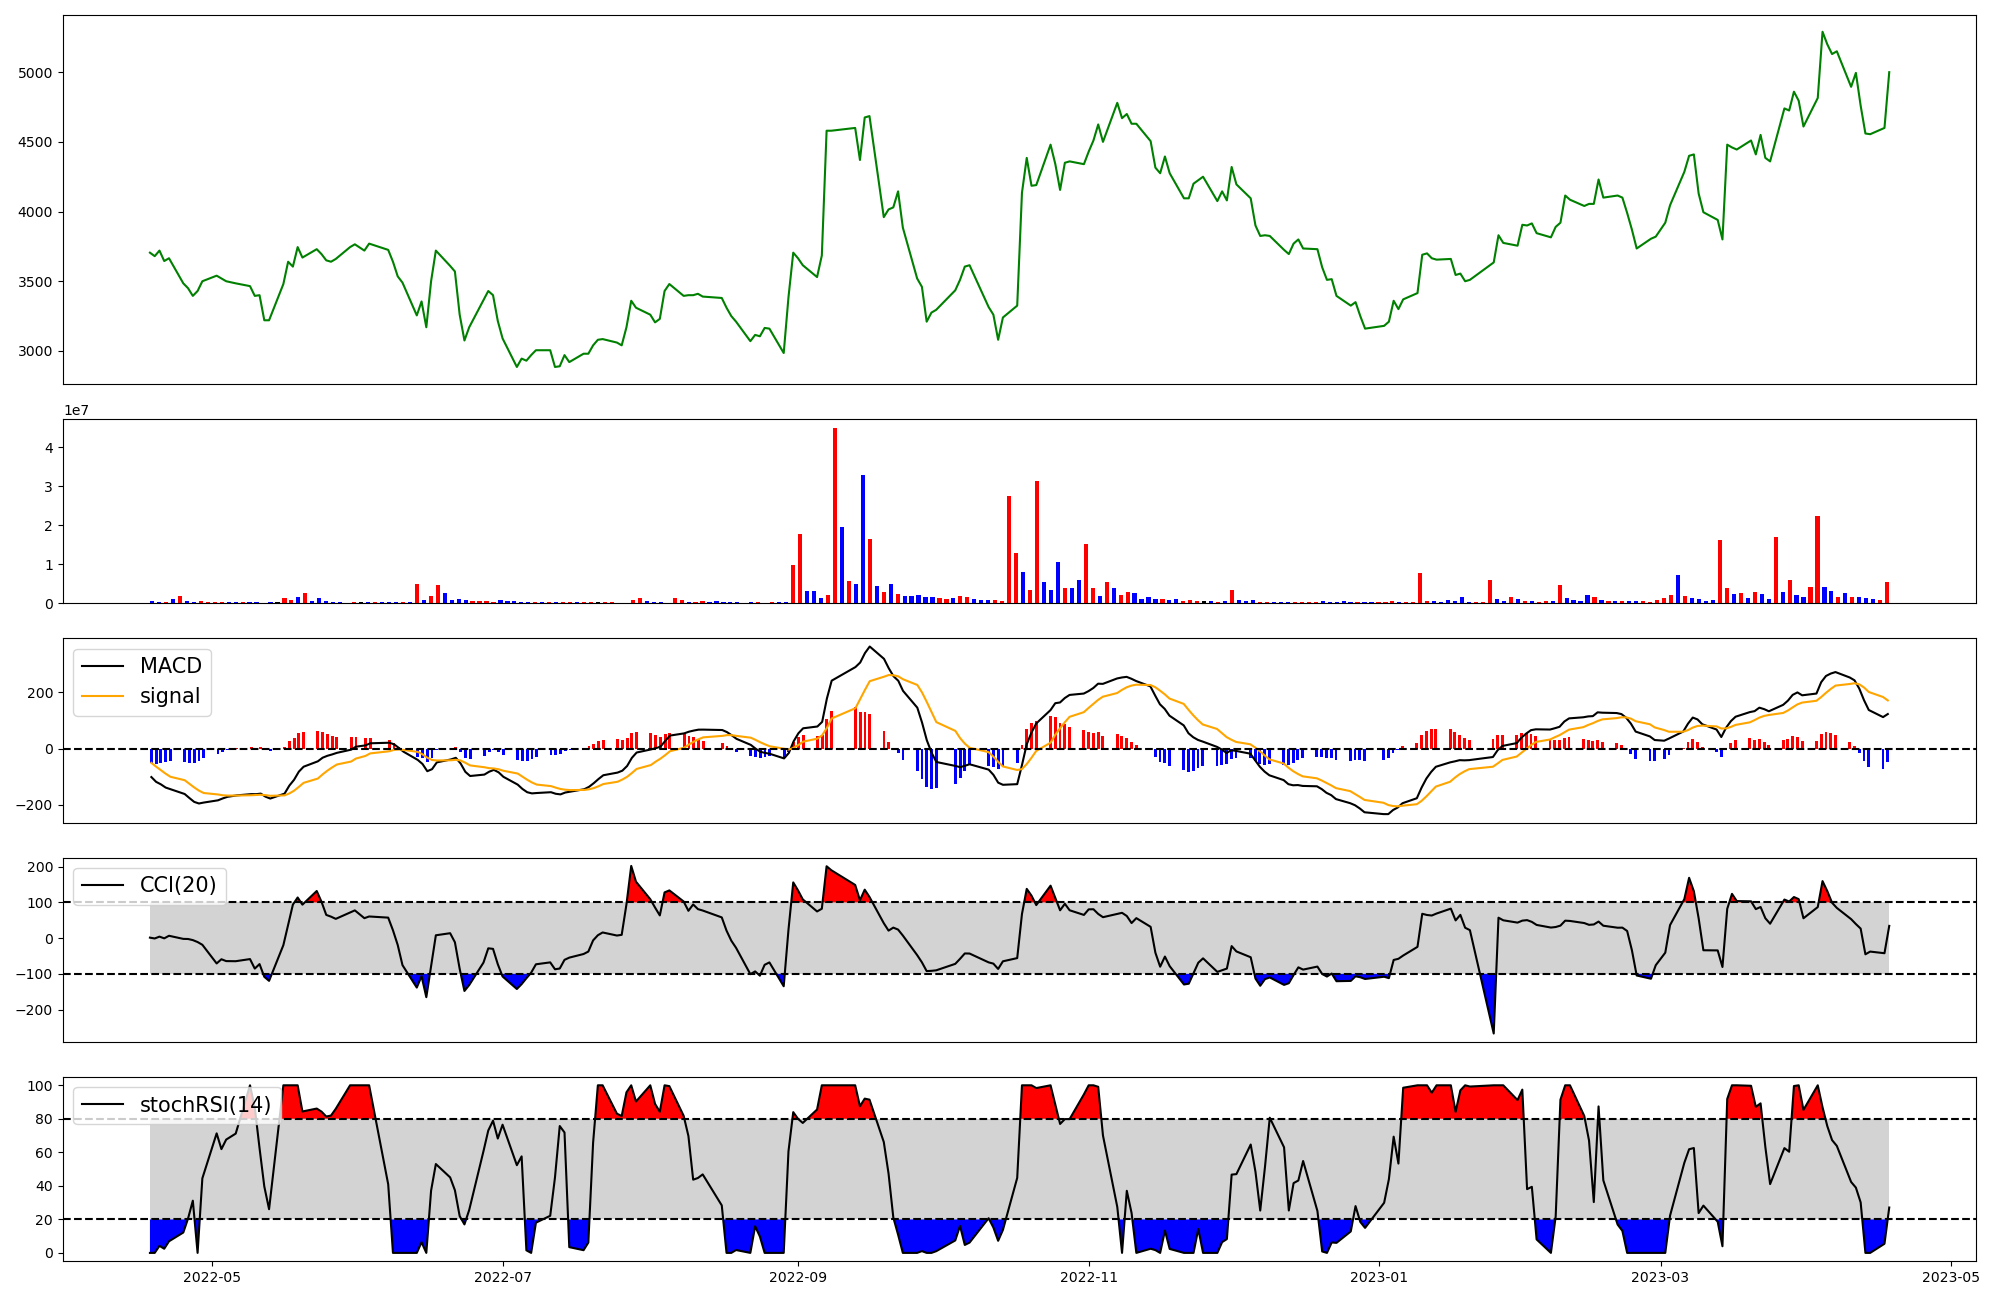Viewport: 2000px width, 1300px height.
Task: Click the signal legend label
Action: tap(170, 696)
